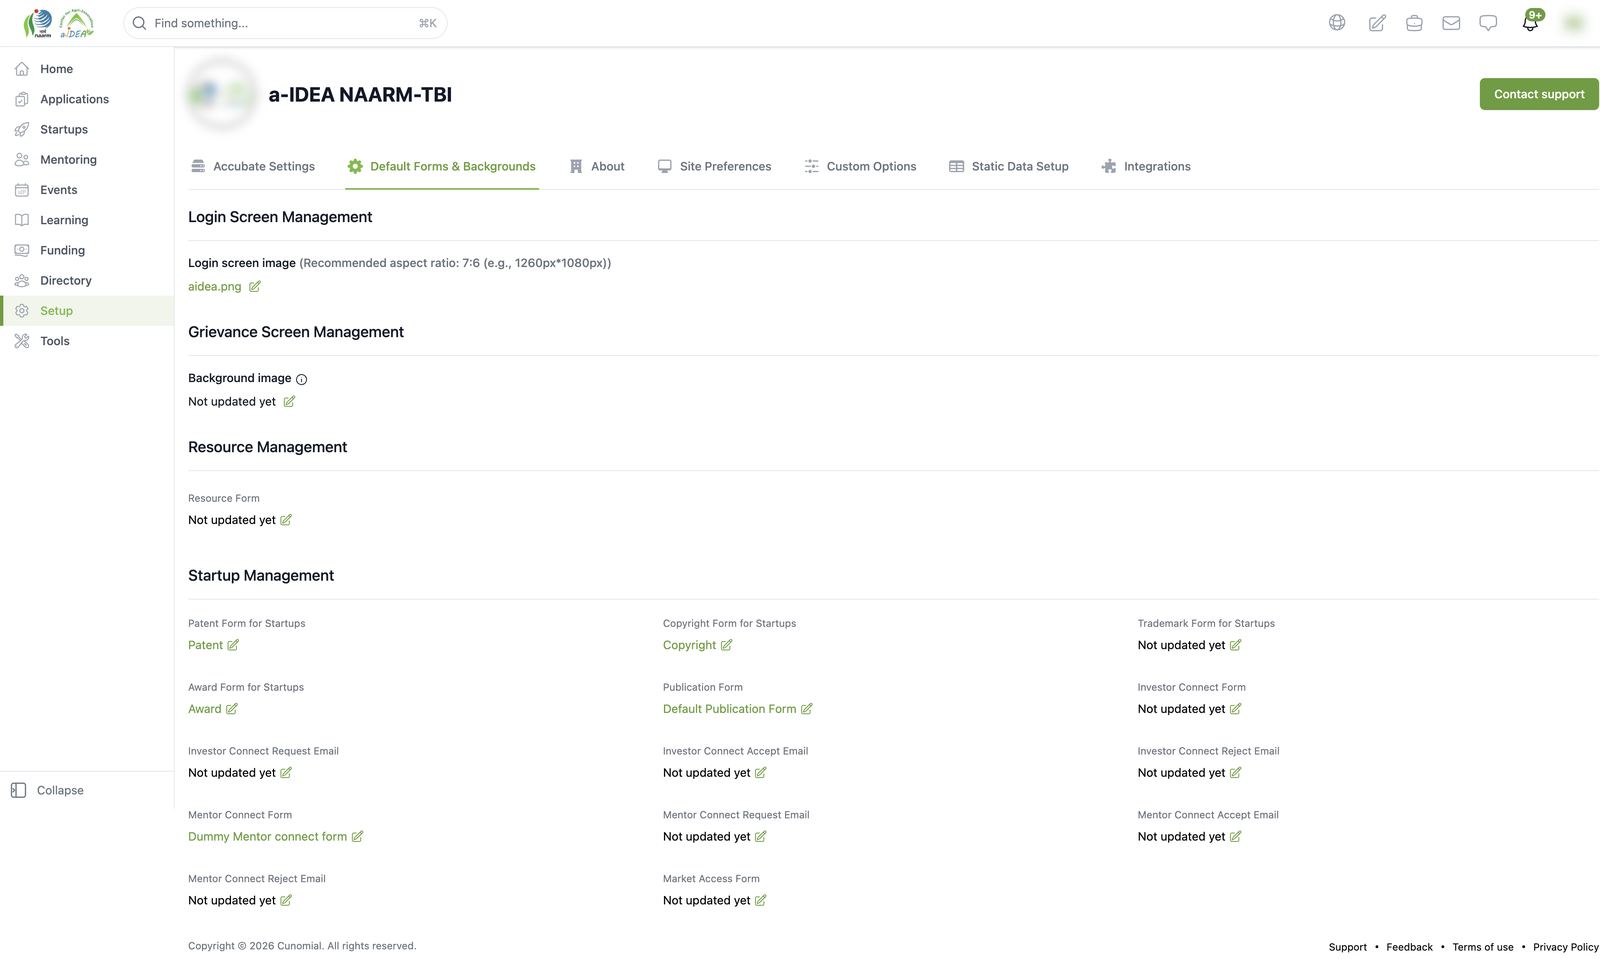Edit the Default Publication Form
The height and width of the screenshot is (959, 1600).
click(807, 709)
